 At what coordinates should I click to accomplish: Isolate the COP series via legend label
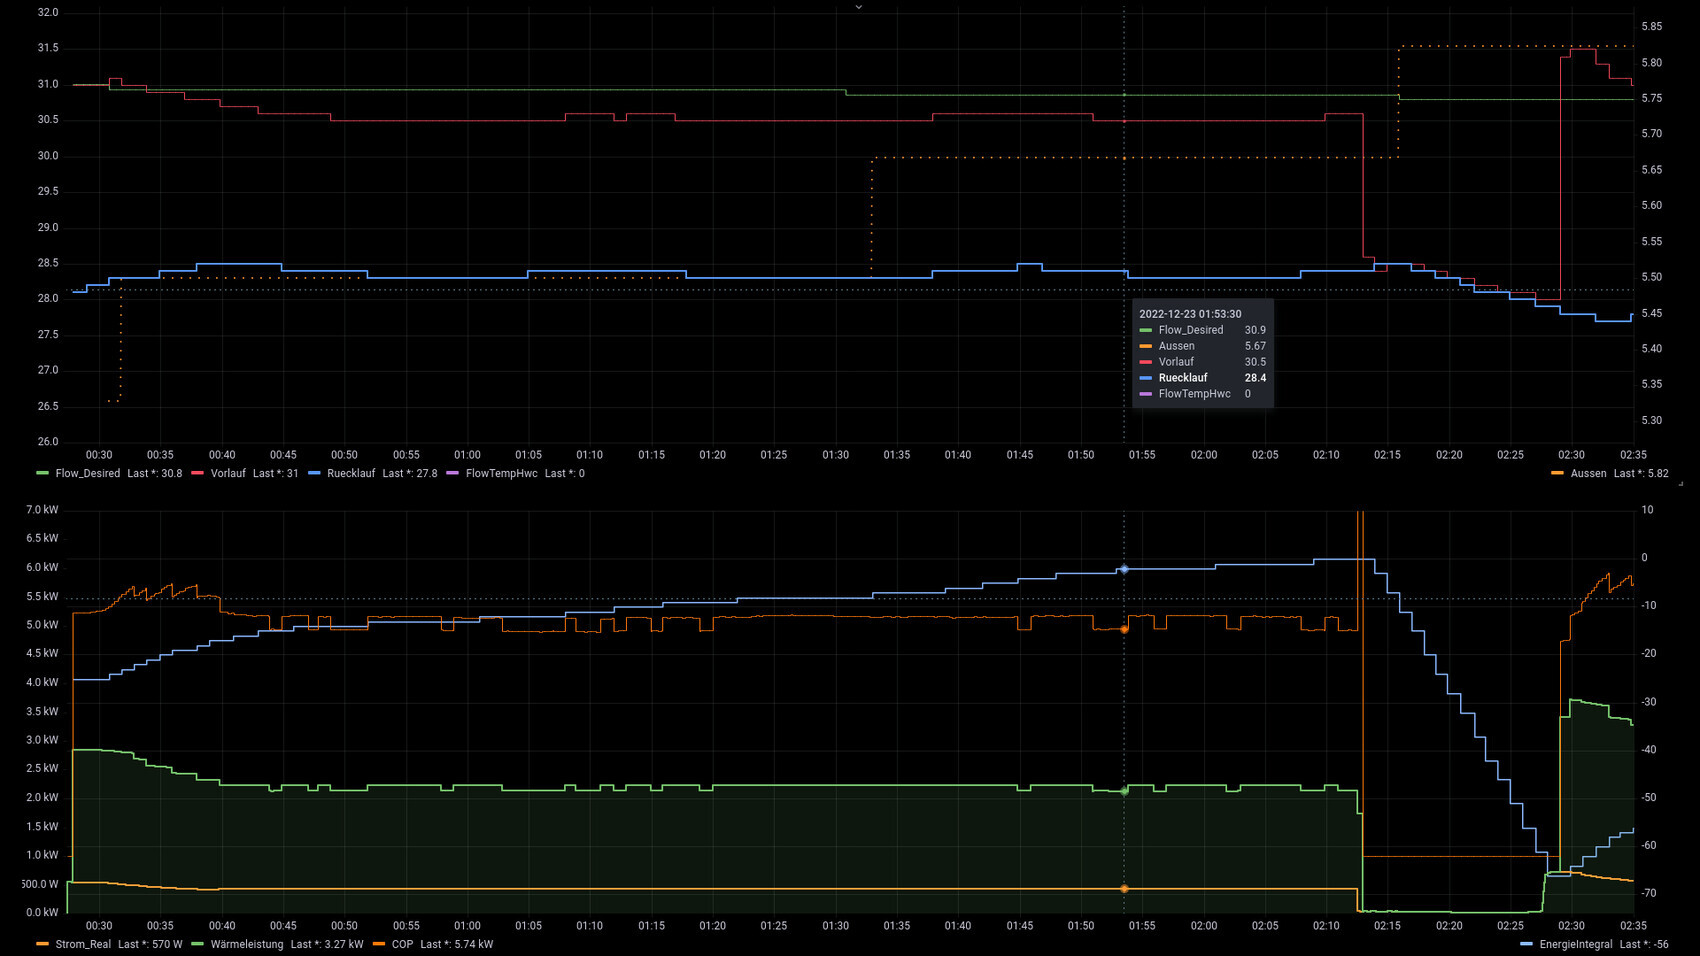402,944
